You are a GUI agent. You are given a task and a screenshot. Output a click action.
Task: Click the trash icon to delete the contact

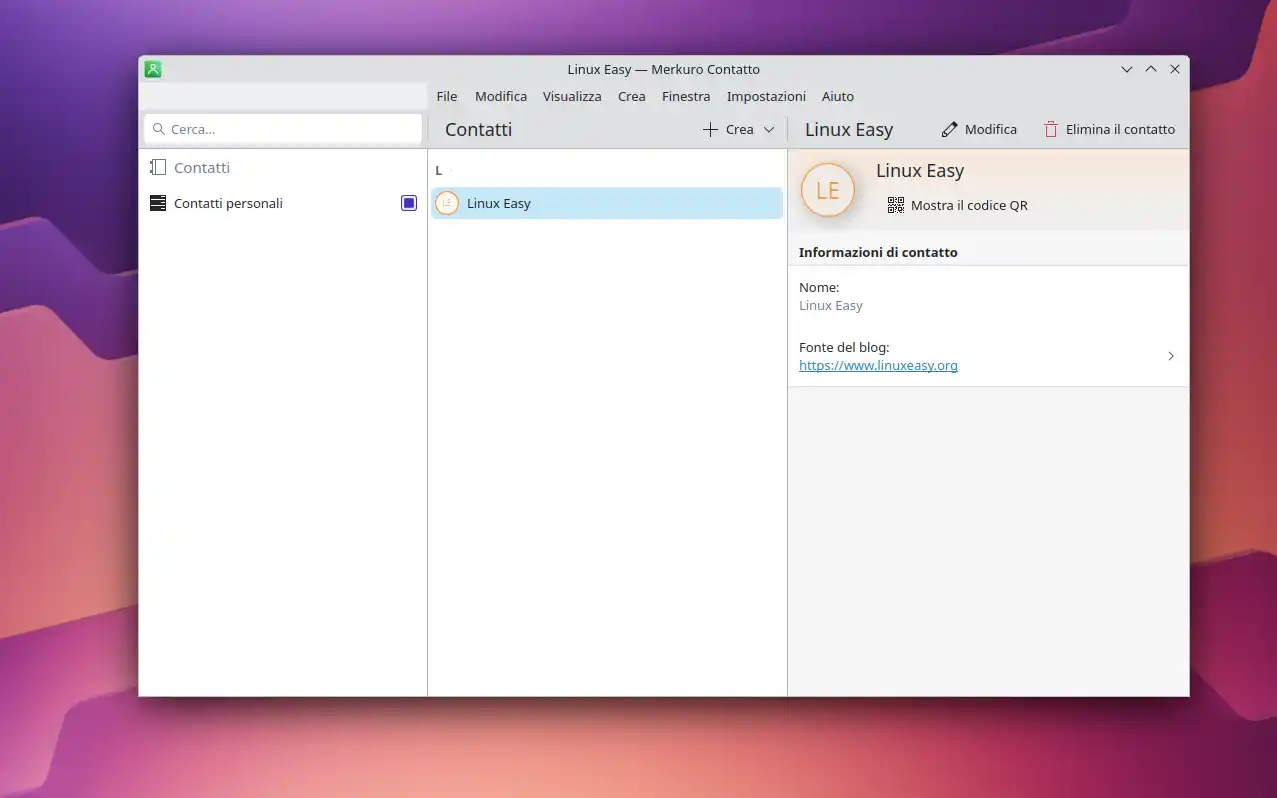1050,129
